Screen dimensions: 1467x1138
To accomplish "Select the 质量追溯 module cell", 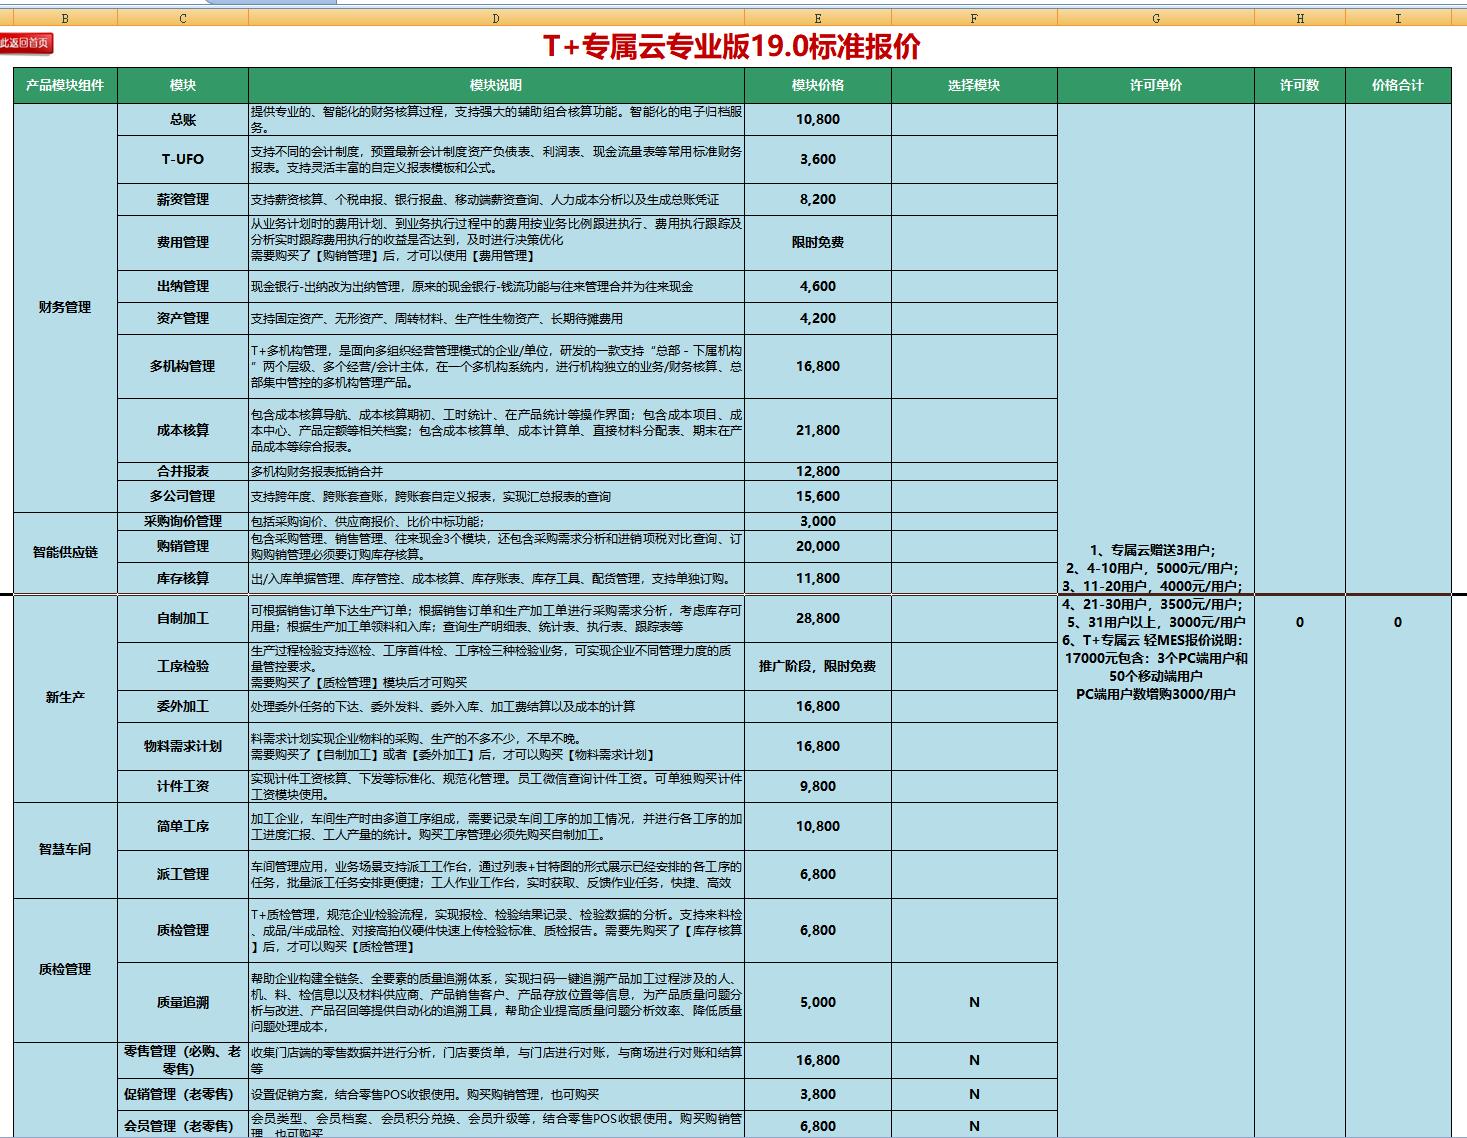I will pos(182,1002).
